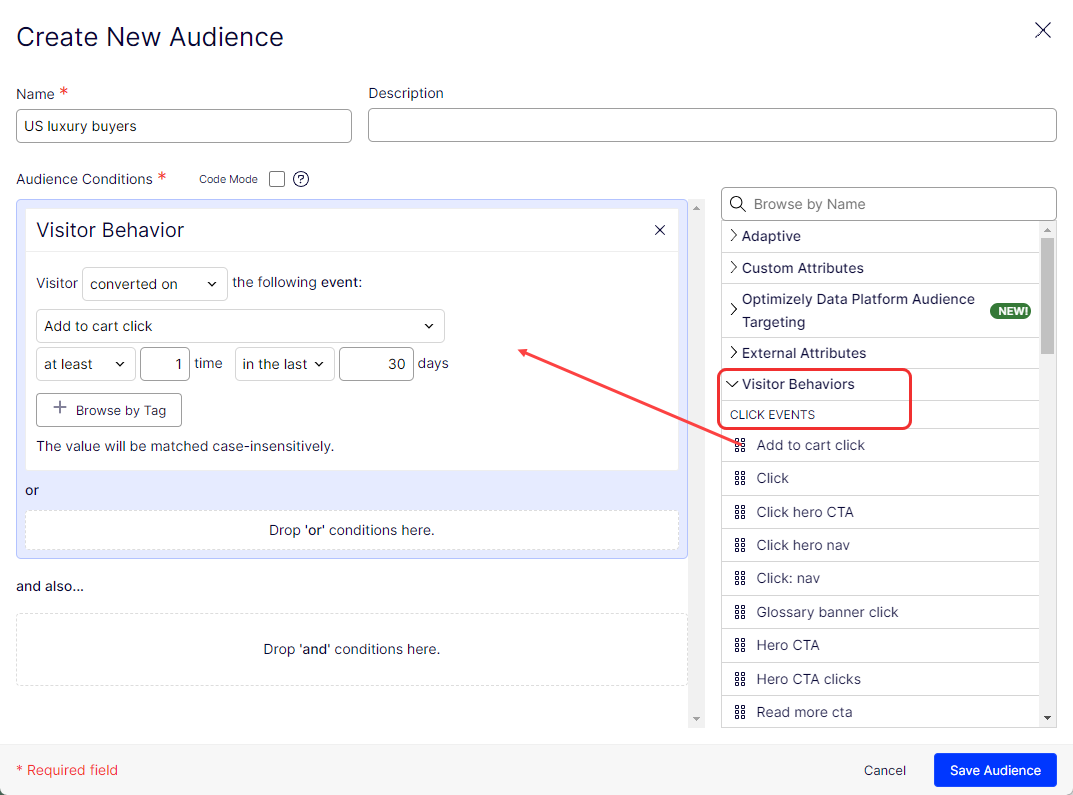Collapse the Visitor Behaviors section

click(x=734, y=384)
